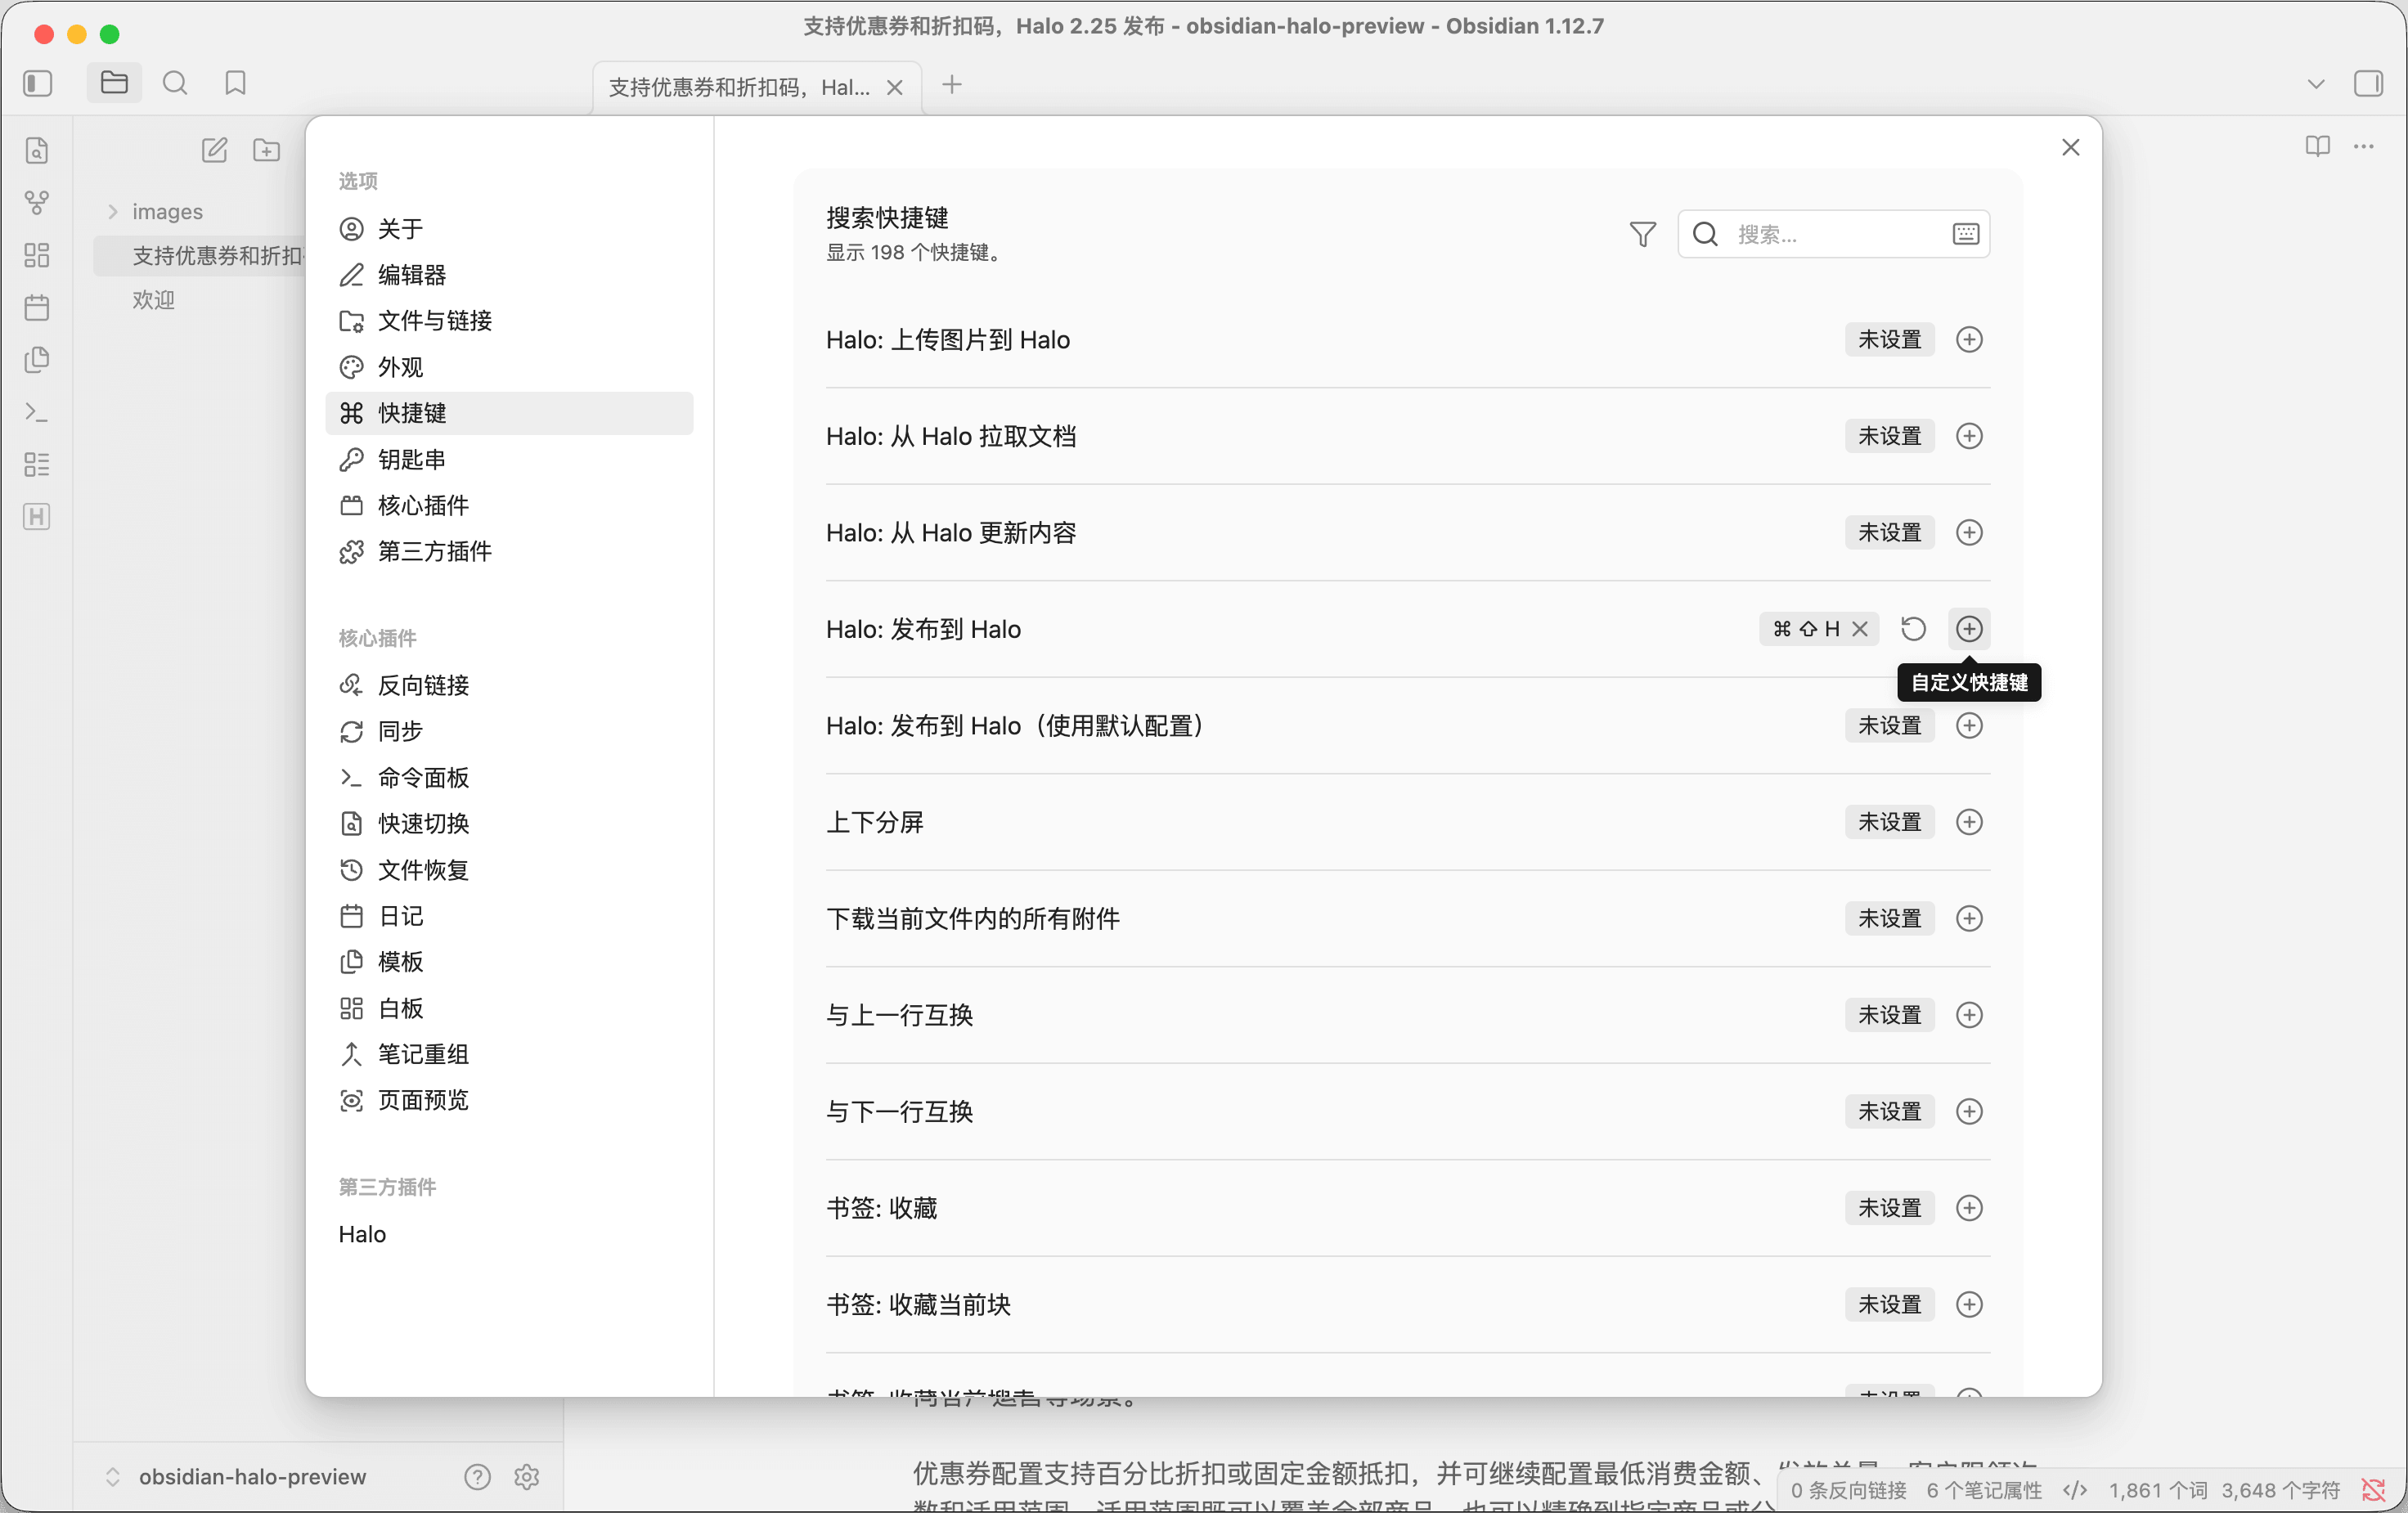This screenshot has width=2408, height=1513.
Task: Open the bookmarks icon in the top toolbar
Action: pos(235,84)
